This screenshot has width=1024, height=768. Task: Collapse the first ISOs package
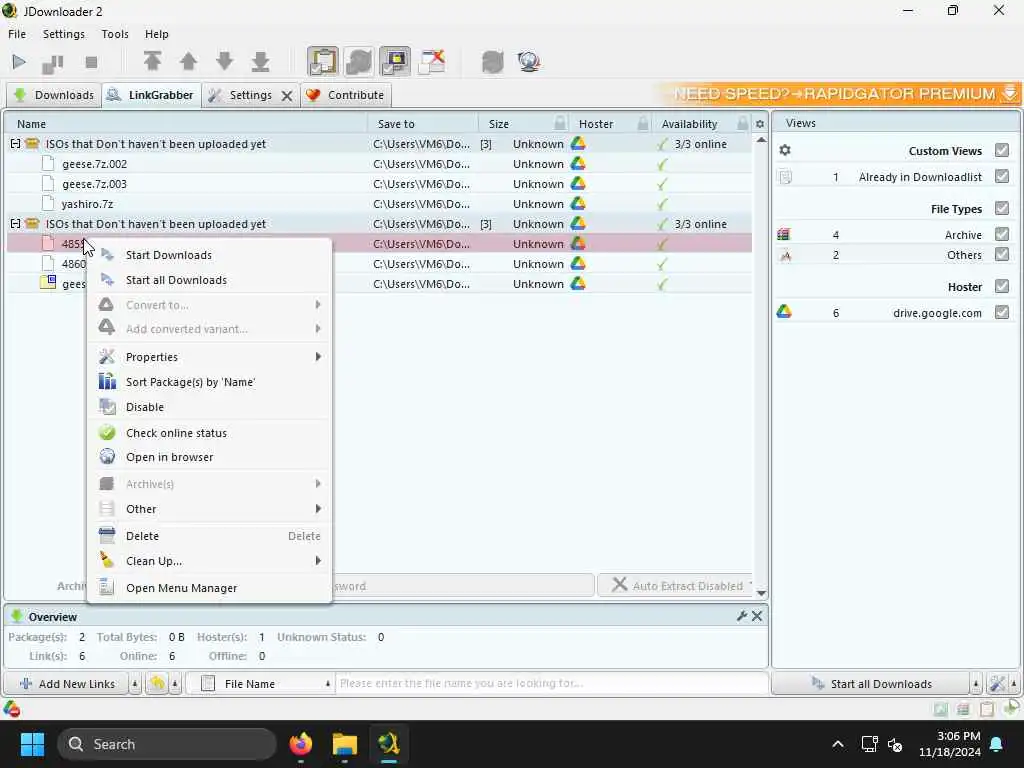pyautogui.click(x=15, y=144)
